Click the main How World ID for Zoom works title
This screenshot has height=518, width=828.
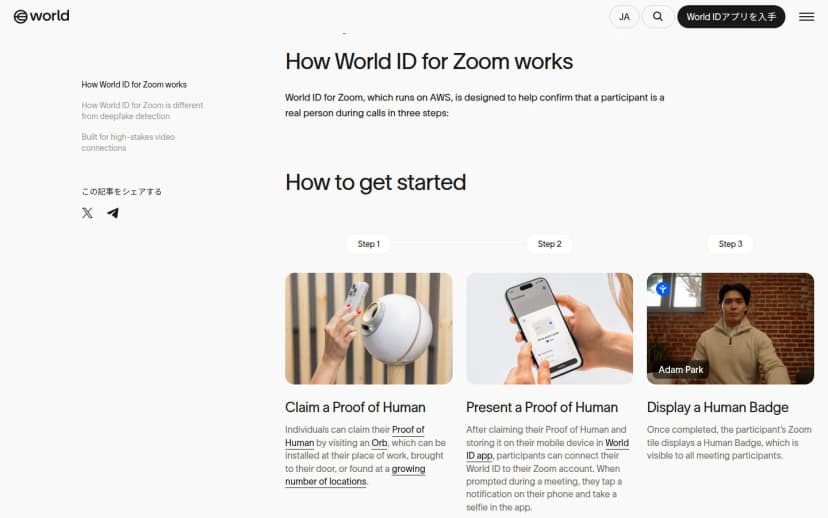pos(429,61)
